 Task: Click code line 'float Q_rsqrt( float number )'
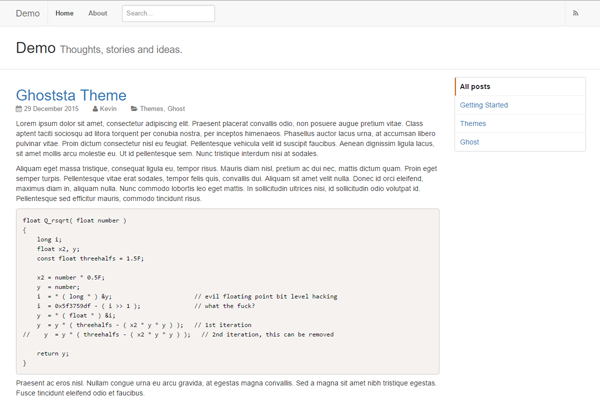tap(75, 220)
